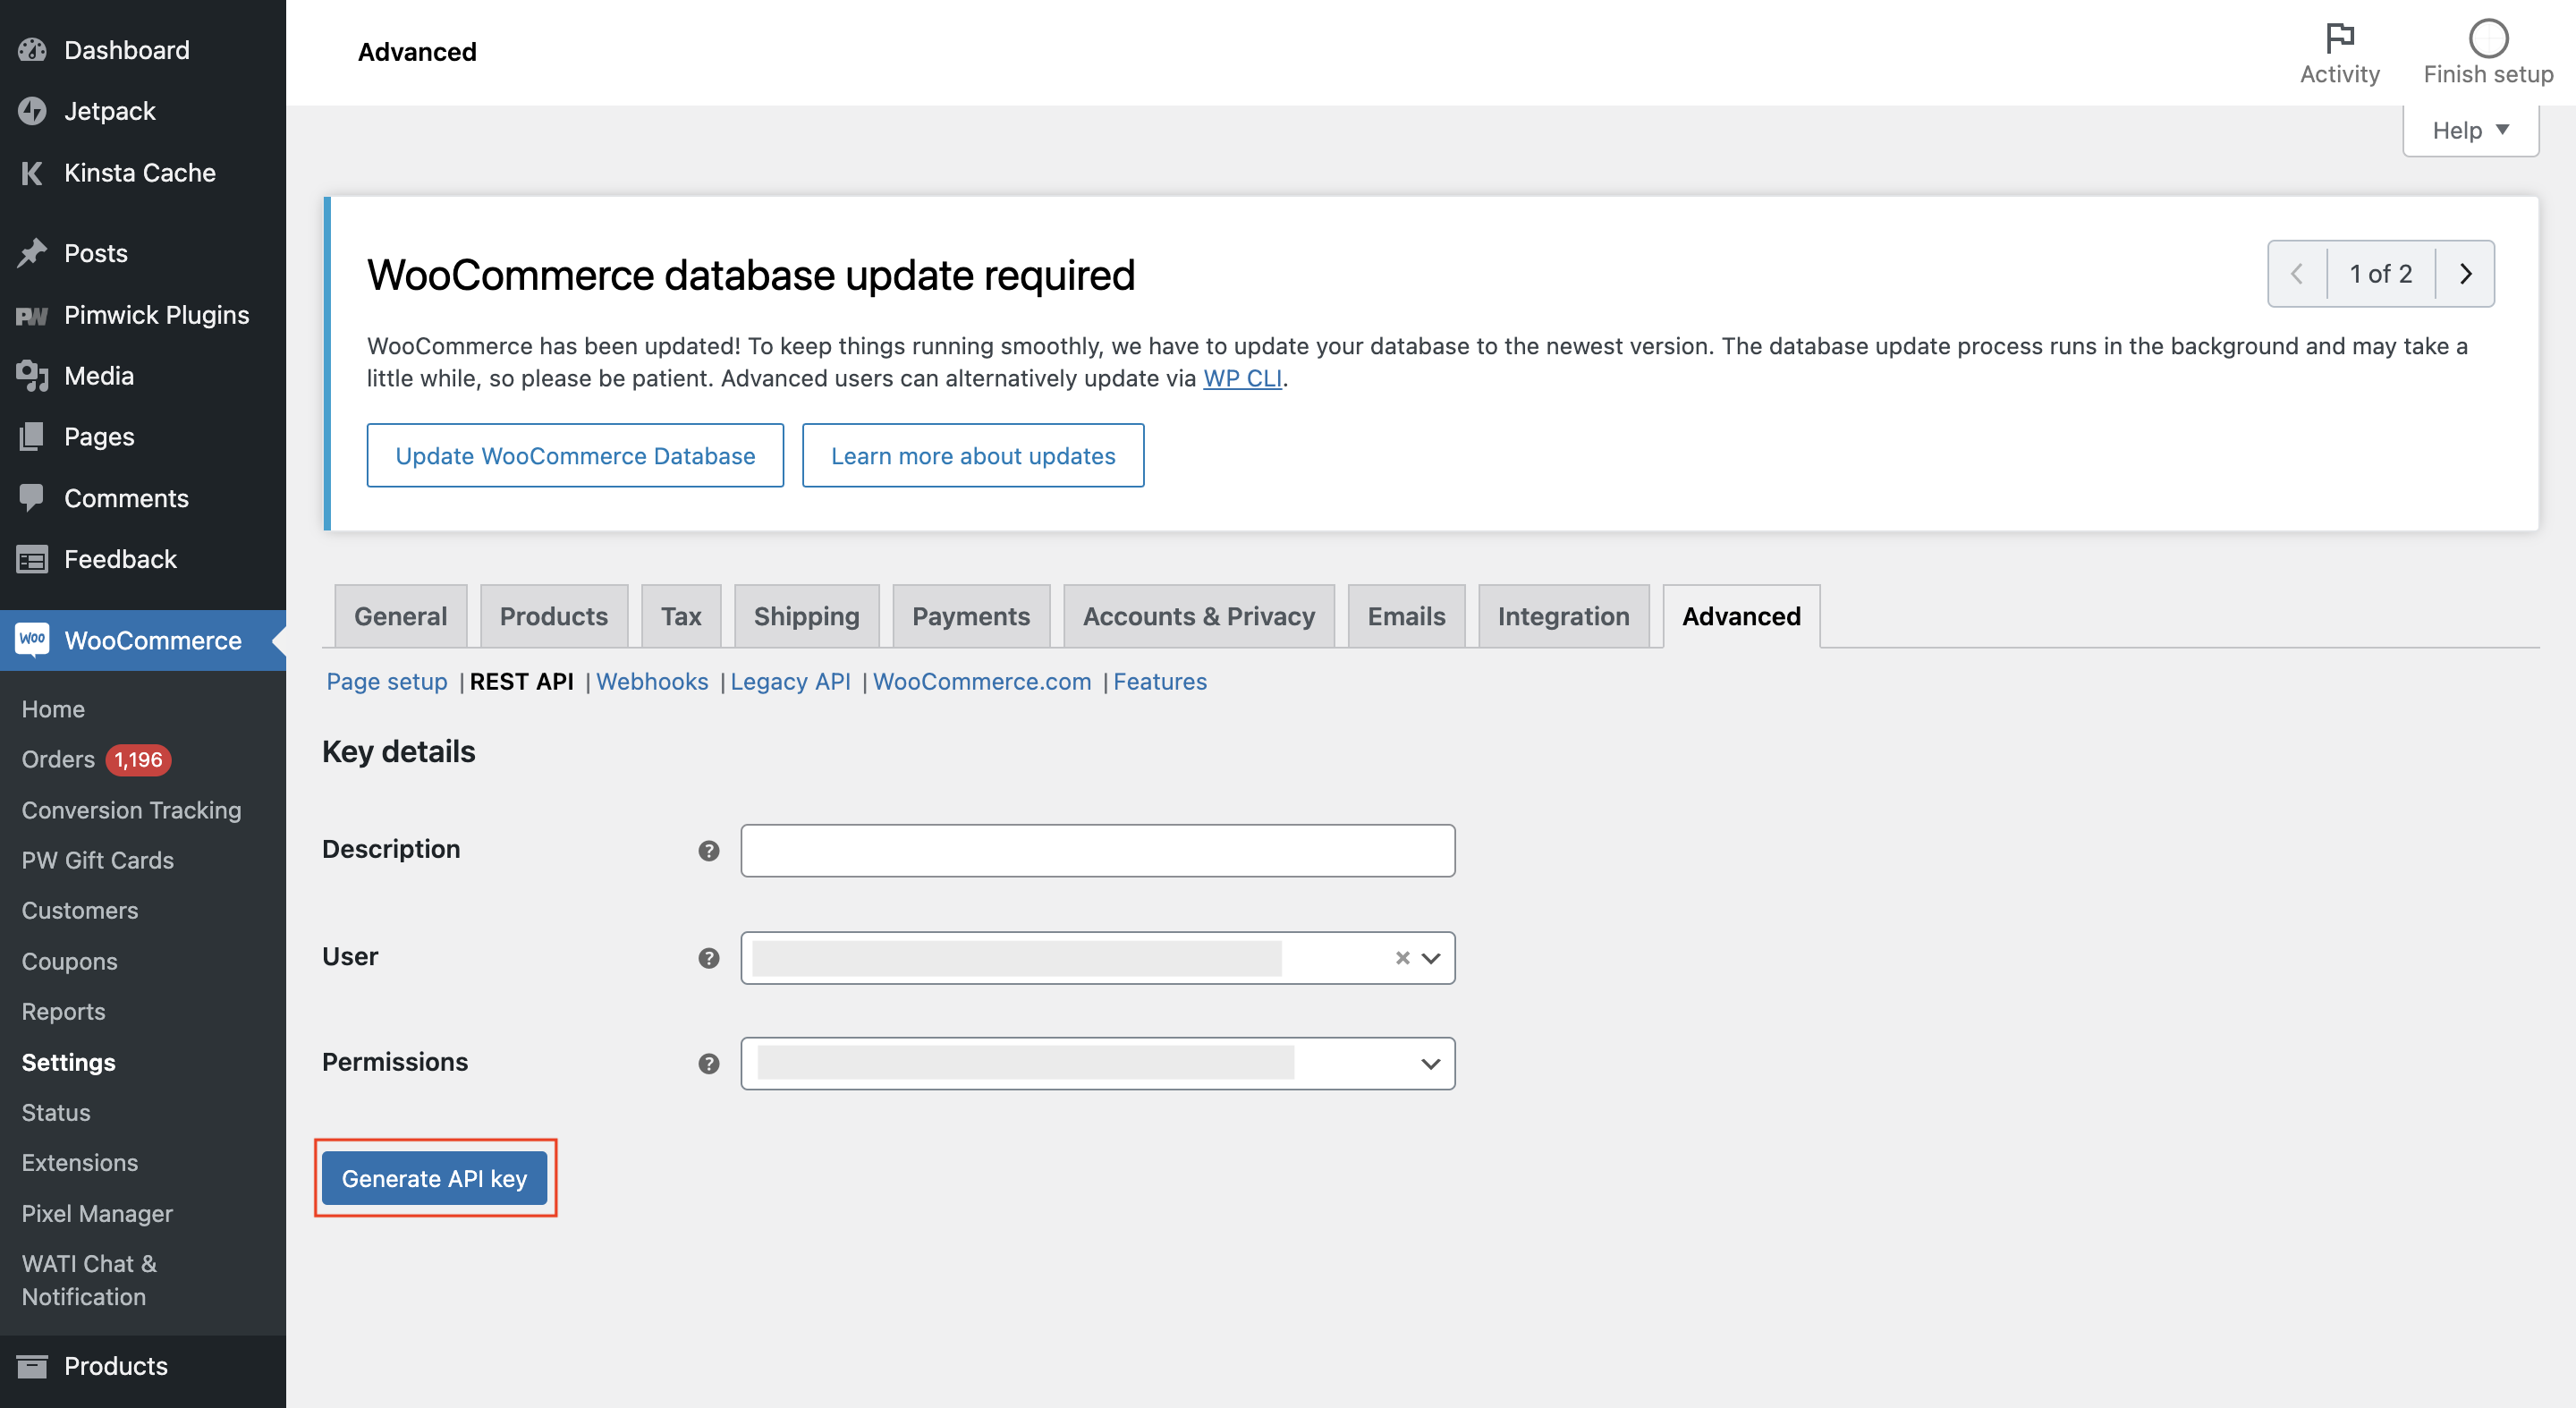Open the Webhooks sub-link
Viewport: 2576px width, 1408px height.
click(x=652, y=681)
